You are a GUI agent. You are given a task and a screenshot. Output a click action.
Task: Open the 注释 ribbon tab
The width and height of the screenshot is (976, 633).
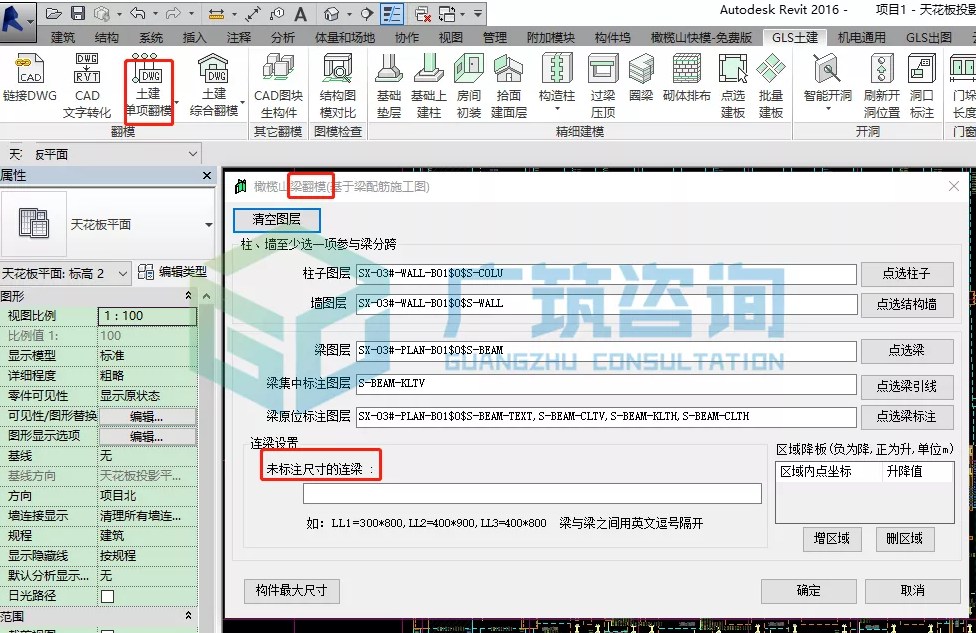[x=238, y=38]
